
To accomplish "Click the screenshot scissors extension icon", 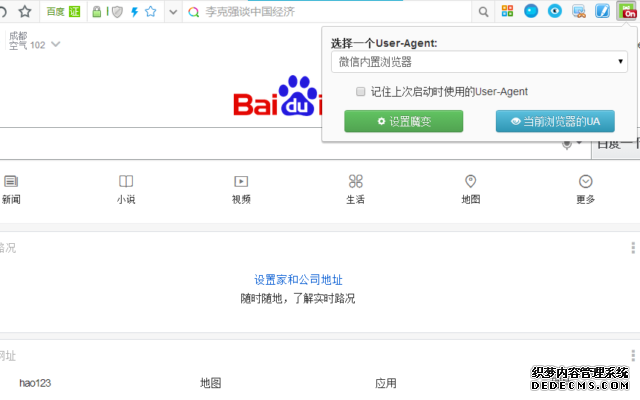I will click(579, 11).
